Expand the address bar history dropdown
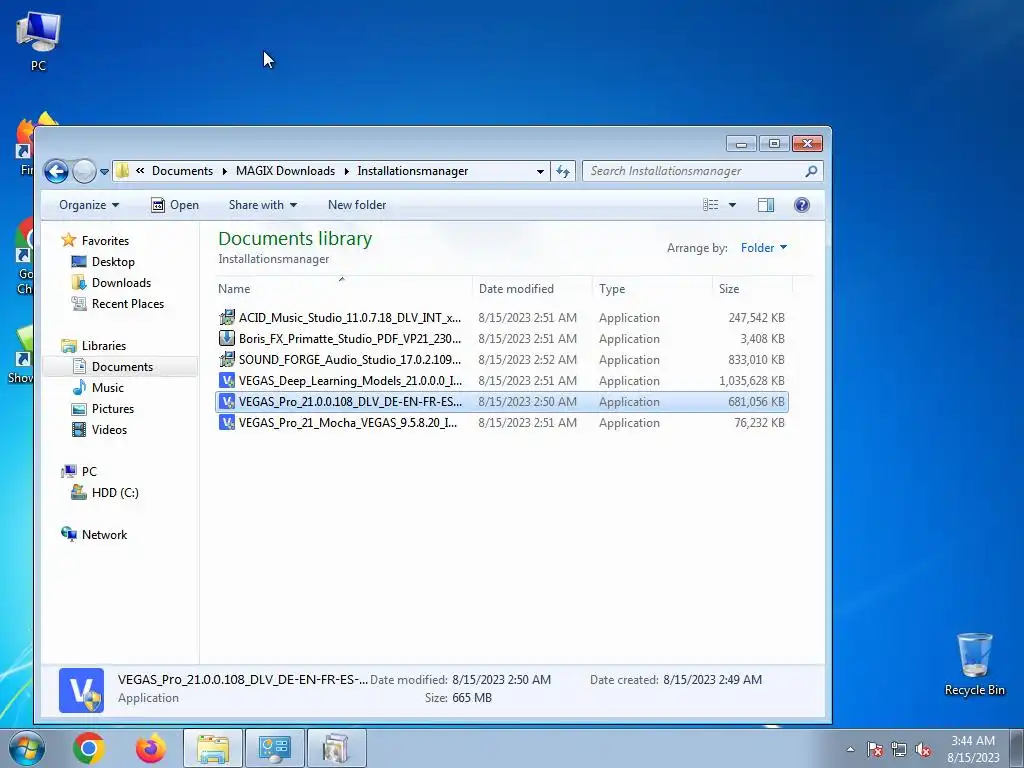Screen dimensions: 1024x768 tap(540, 171)
